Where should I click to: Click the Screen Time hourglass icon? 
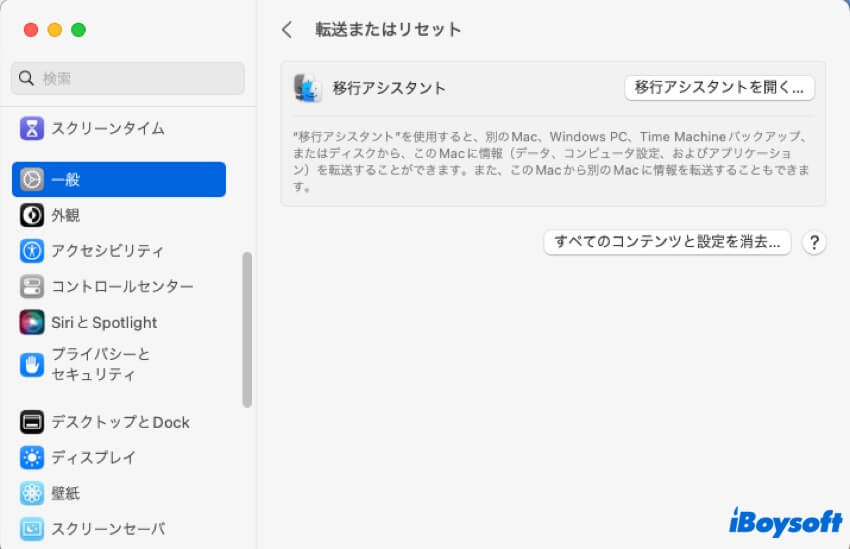tap(32, 128)
